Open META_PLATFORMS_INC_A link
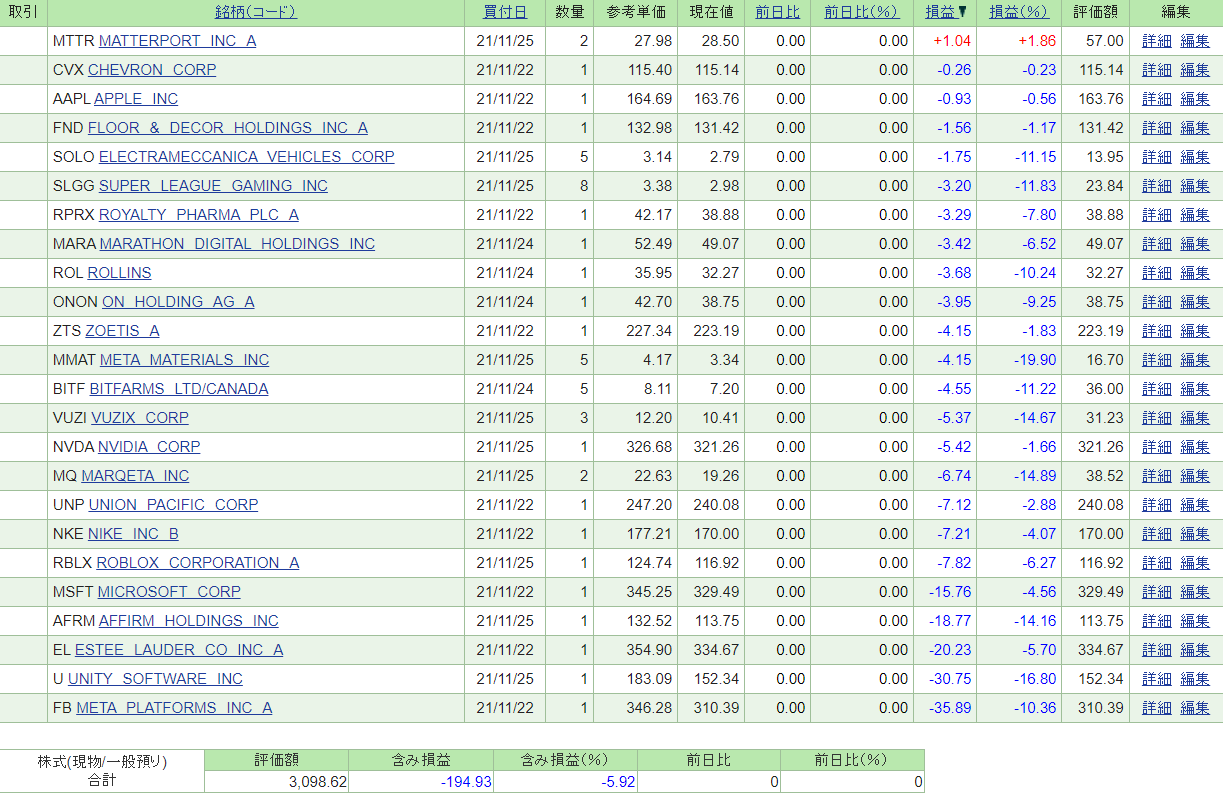The image size is (1223, 793). (174, 708)
